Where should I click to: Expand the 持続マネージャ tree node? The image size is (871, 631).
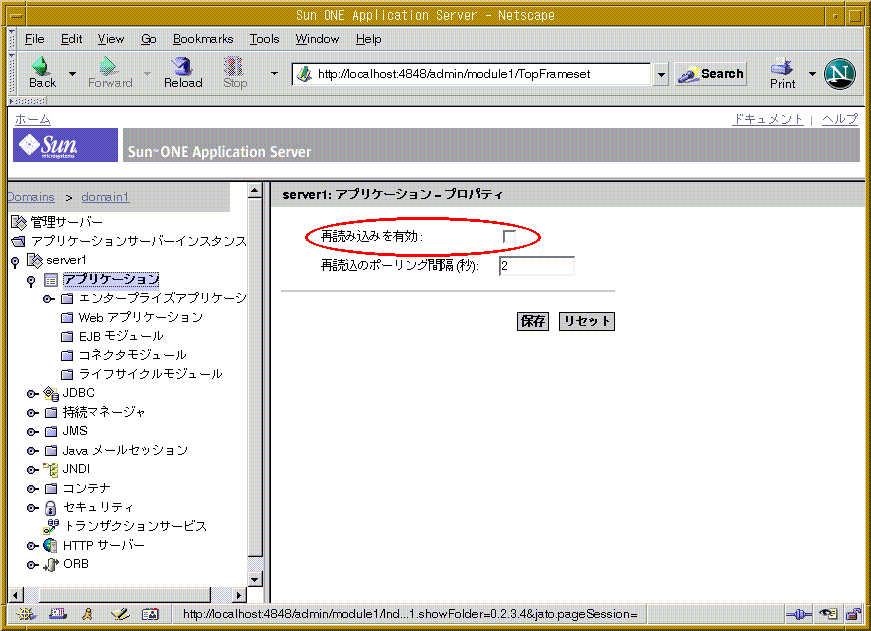click(x=33, y=413)
